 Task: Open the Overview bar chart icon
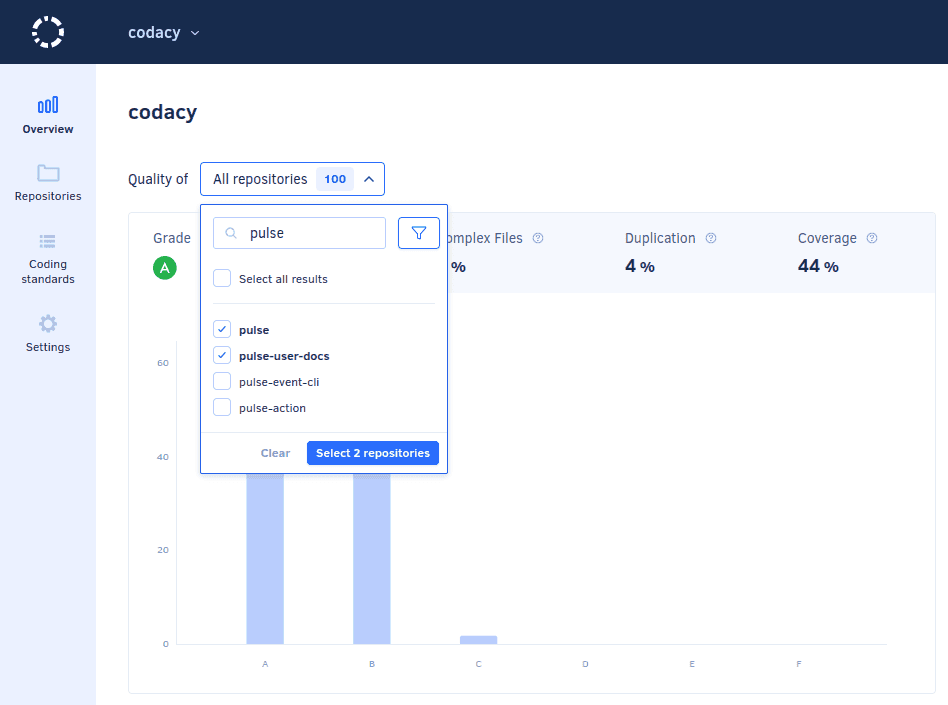(47, 104)
